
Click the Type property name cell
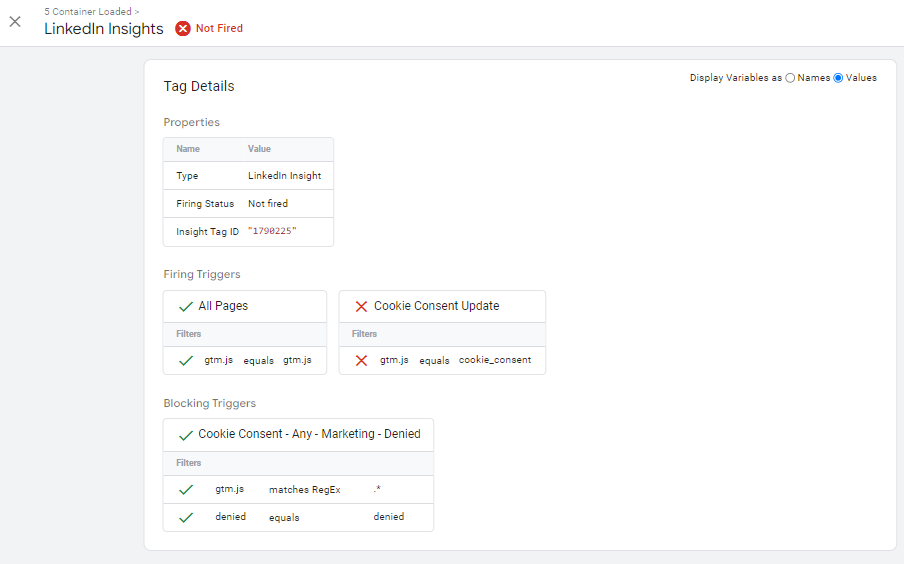(187, 175)
